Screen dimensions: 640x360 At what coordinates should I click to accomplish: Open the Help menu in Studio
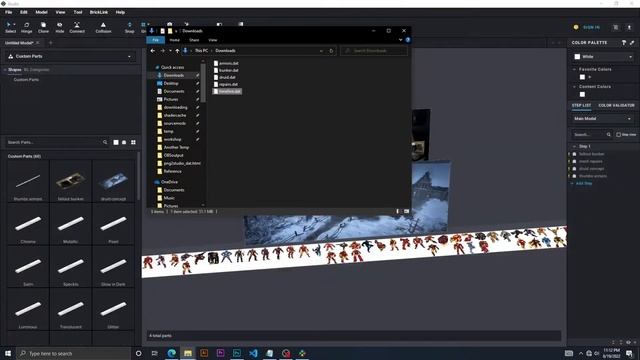pos(120,12)
